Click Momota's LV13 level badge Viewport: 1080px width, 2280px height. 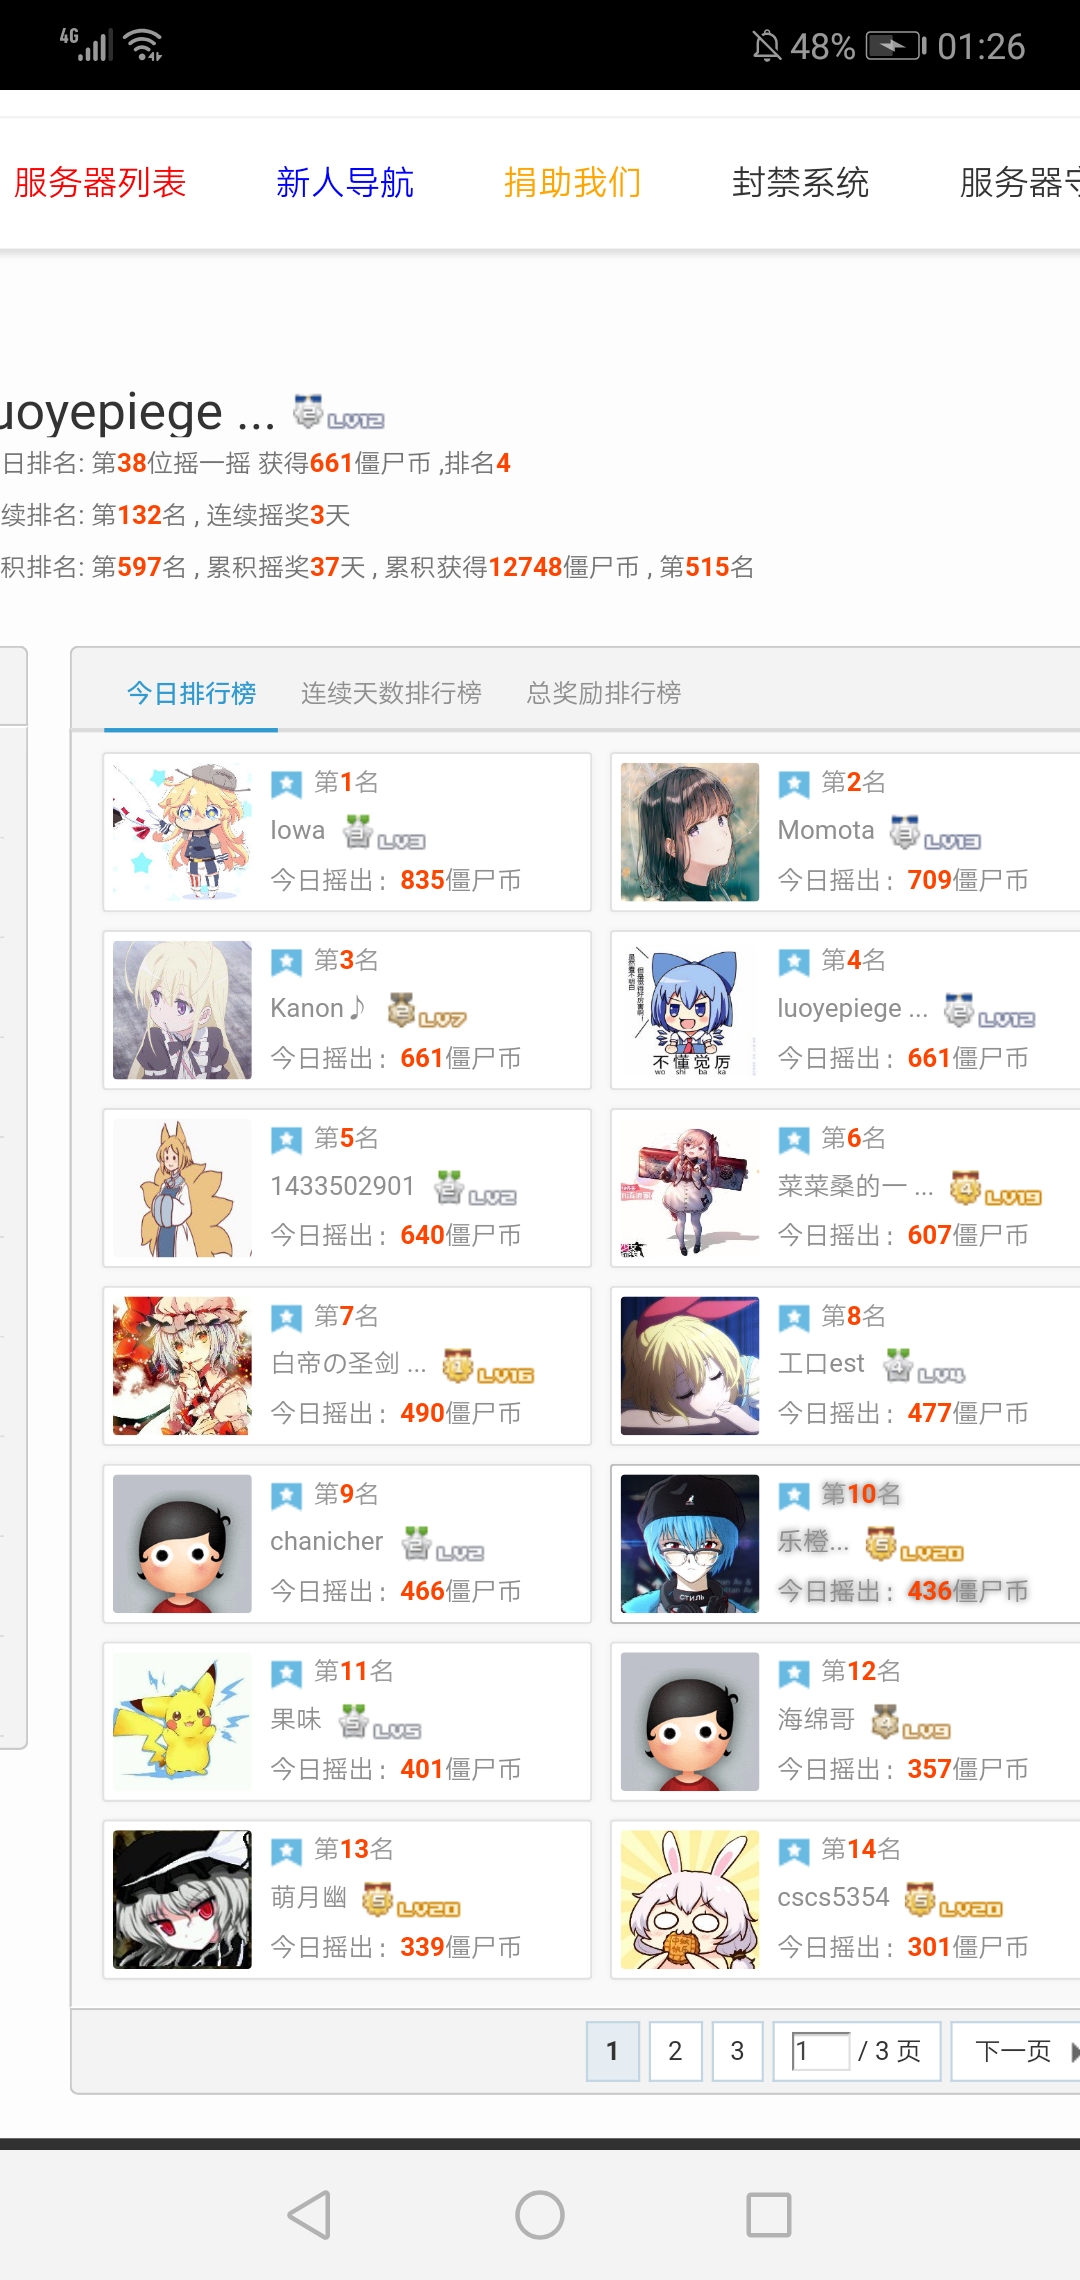pyautogui.click(x=935, y=832)
